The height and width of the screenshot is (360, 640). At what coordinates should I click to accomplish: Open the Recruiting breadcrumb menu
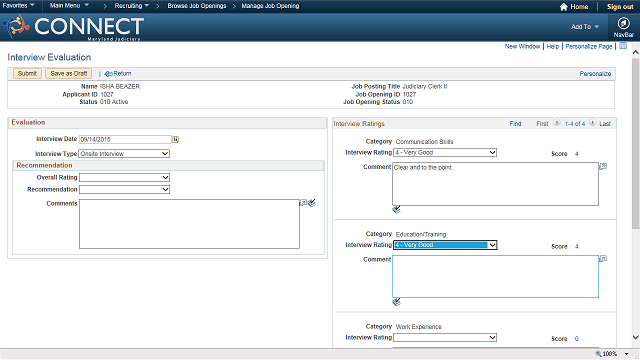point(131,6)
